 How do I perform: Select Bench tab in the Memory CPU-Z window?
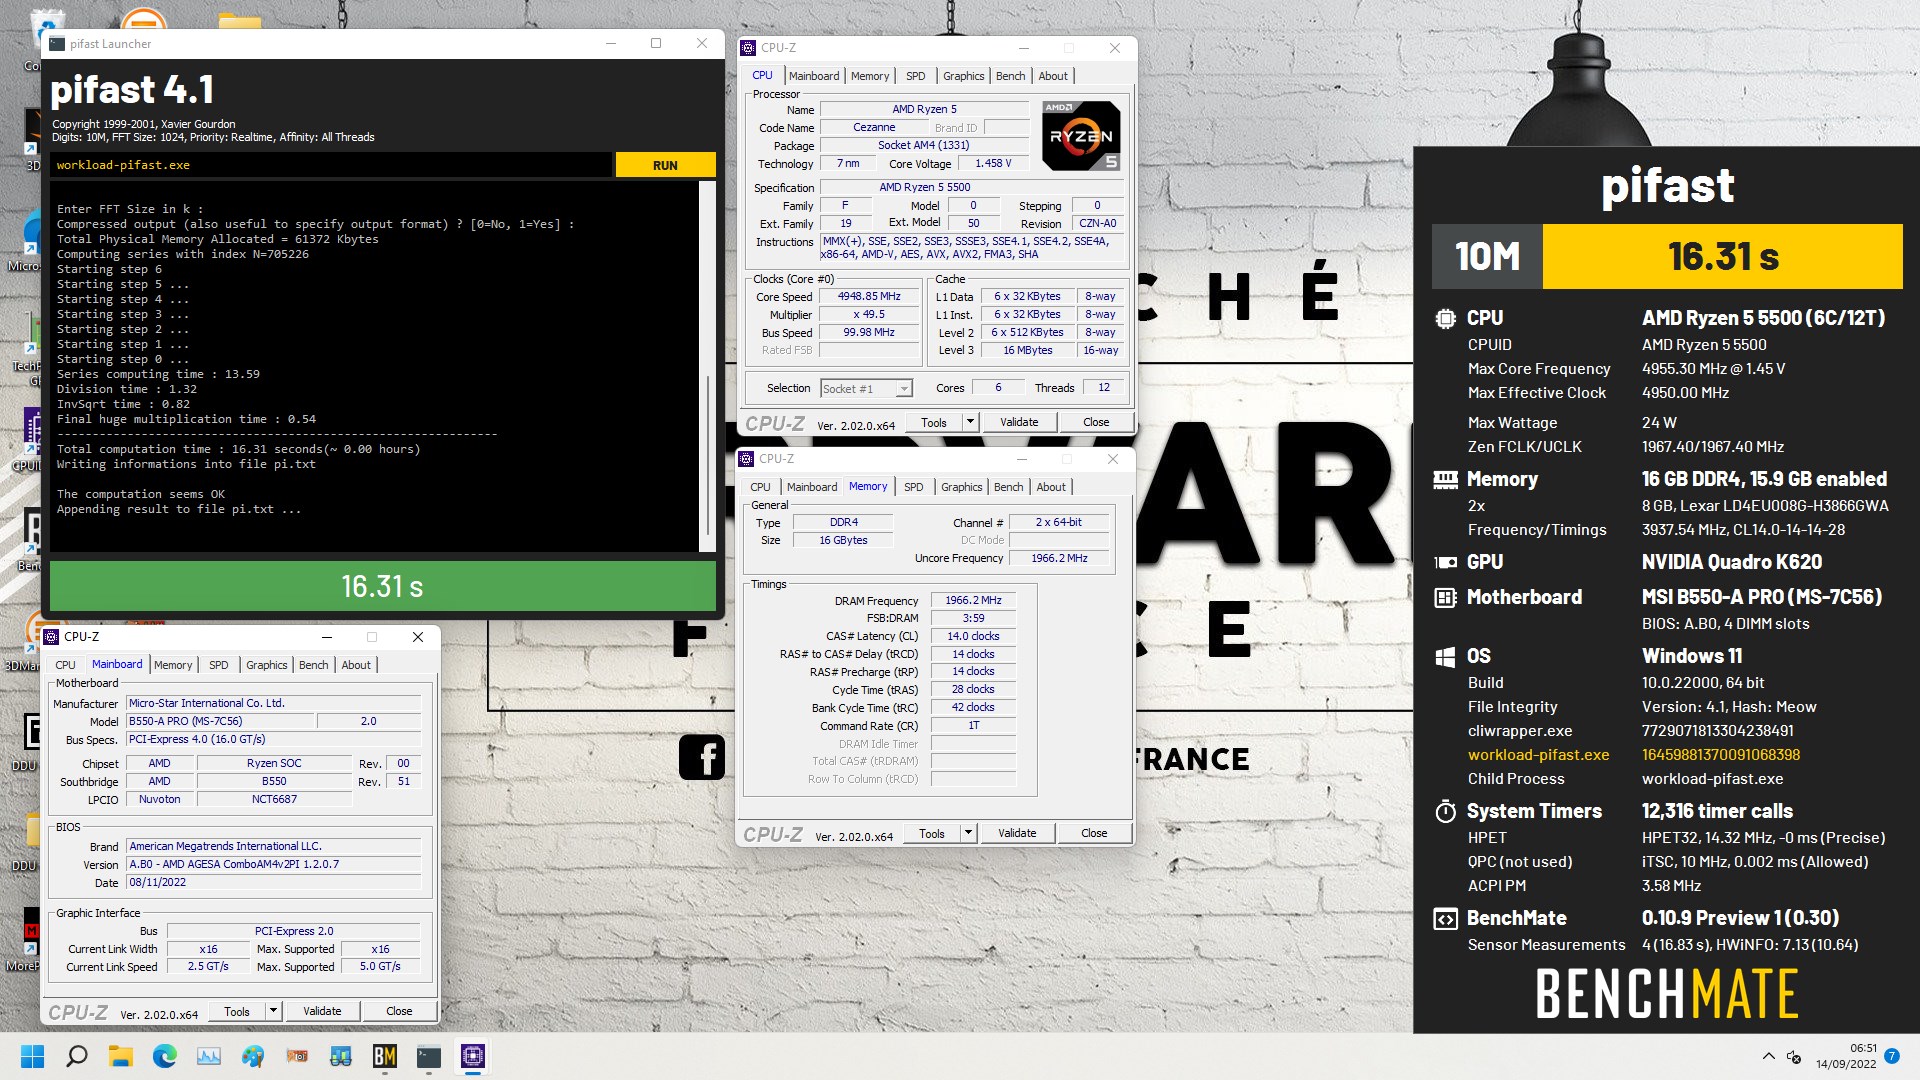[1009, 487]
